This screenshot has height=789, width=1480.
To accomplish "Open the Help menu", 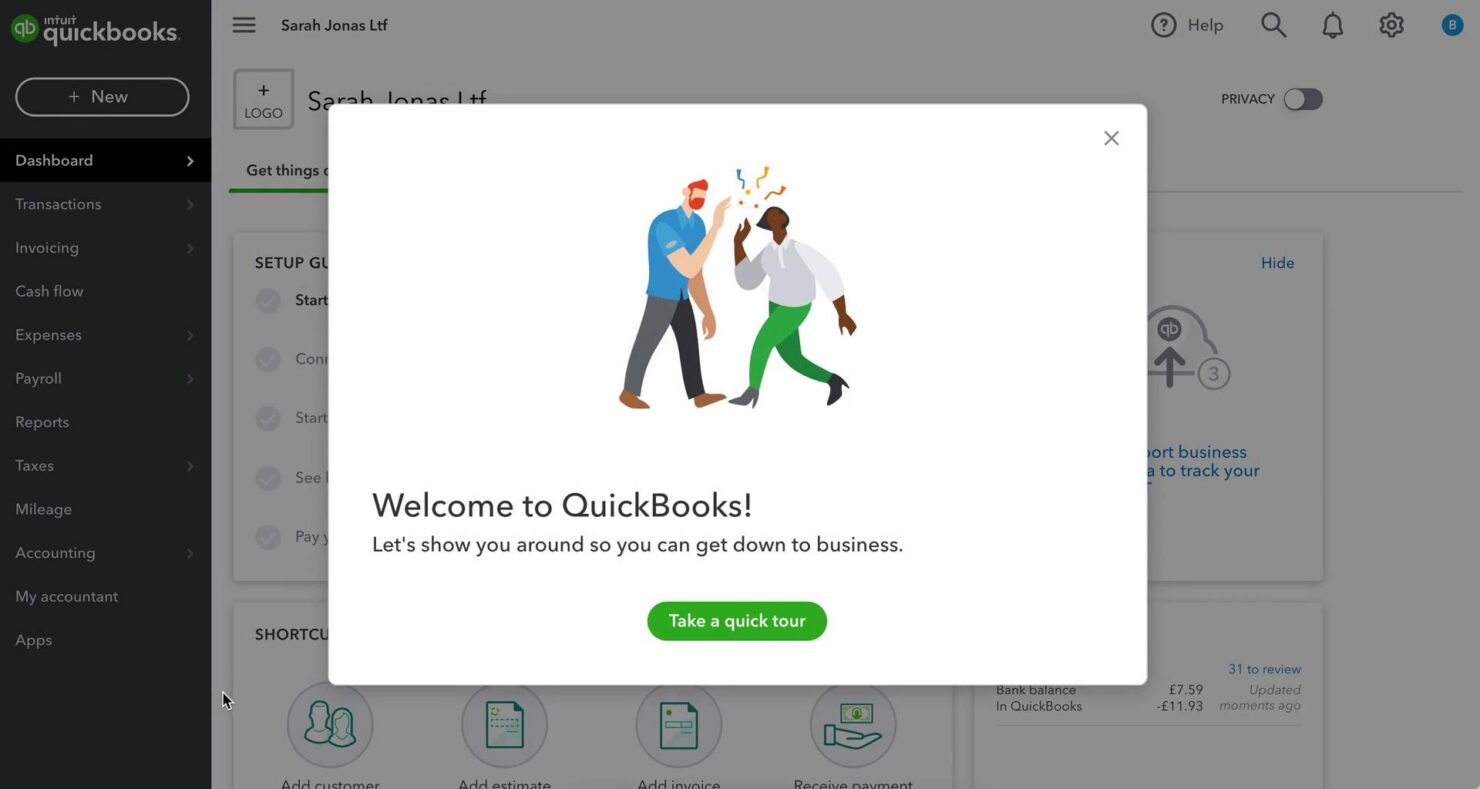I will pyautogui.click(x=1188, y=24).
